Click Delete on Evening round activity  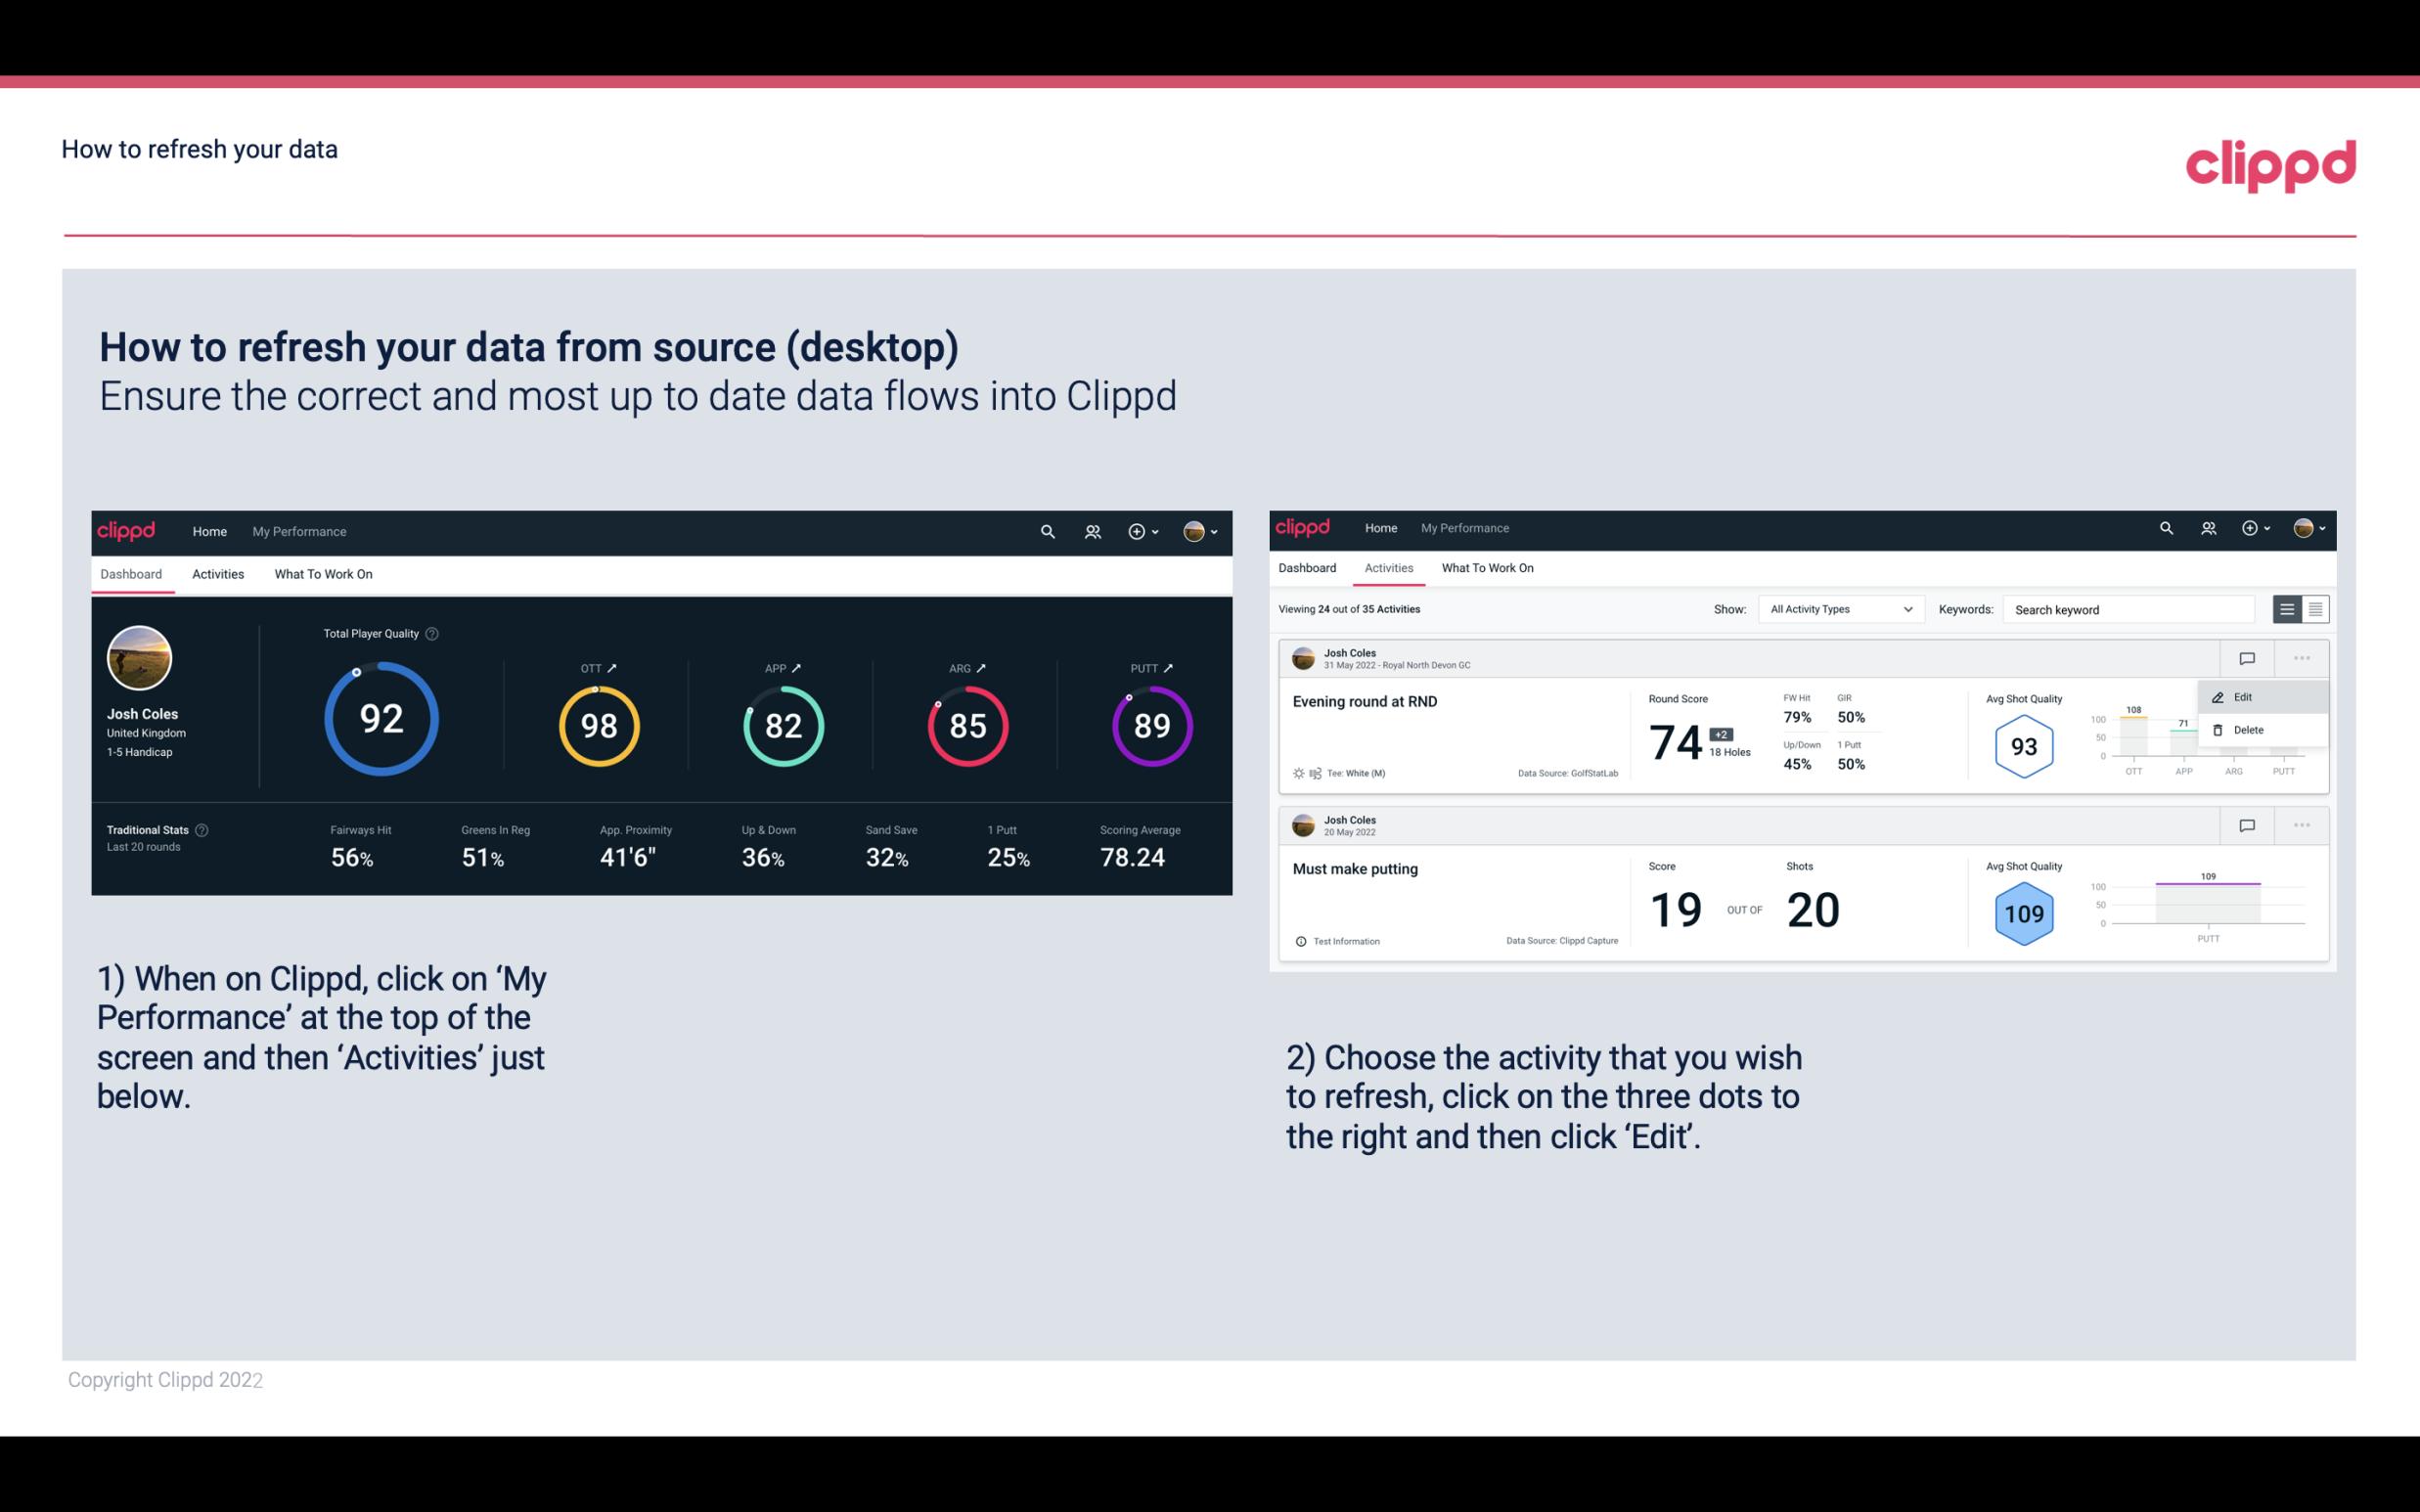coord(2248,730)
